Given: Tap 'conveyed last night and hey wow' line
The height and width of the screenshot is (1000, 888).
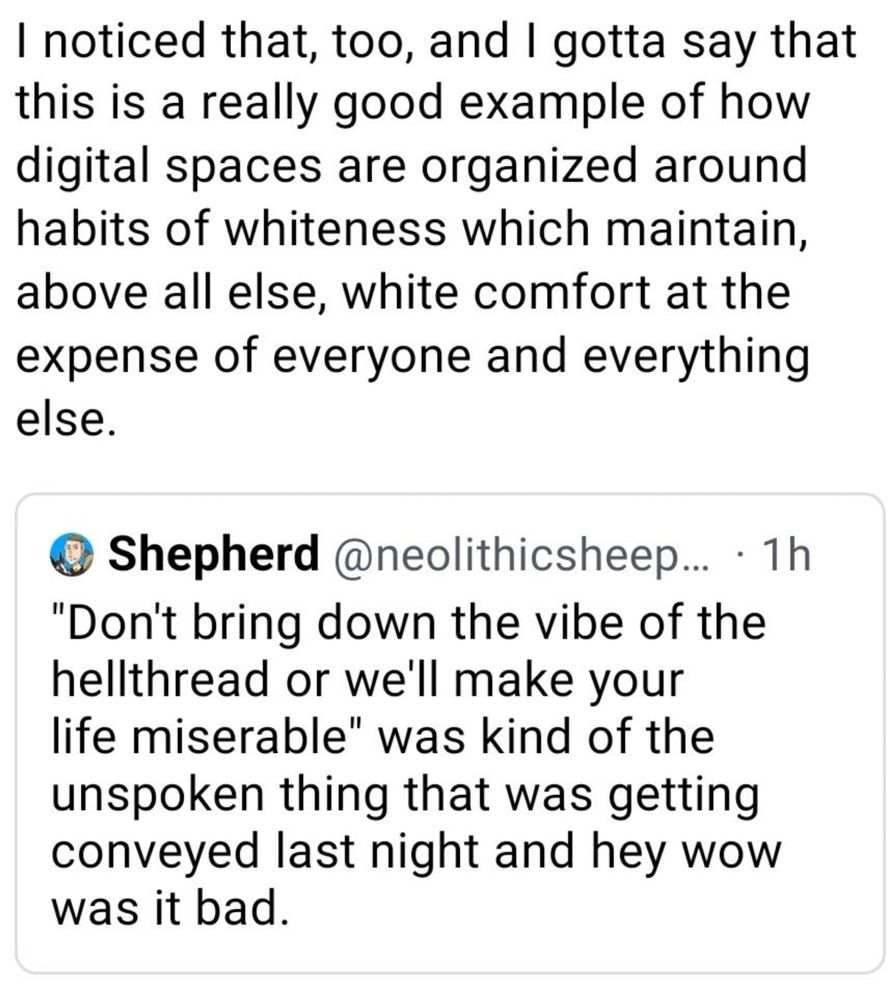Looking at the screenshot, I should (415, 853).
